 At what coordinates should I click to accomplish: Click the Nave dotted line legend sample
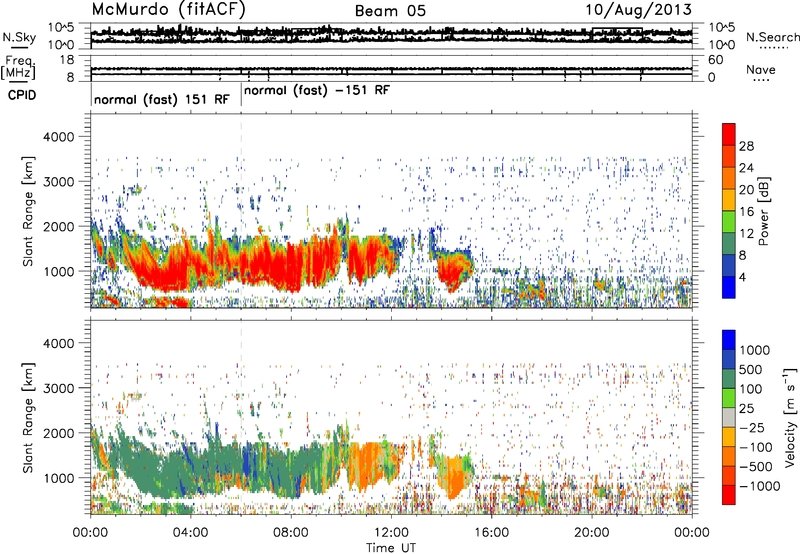click(762, 81)
